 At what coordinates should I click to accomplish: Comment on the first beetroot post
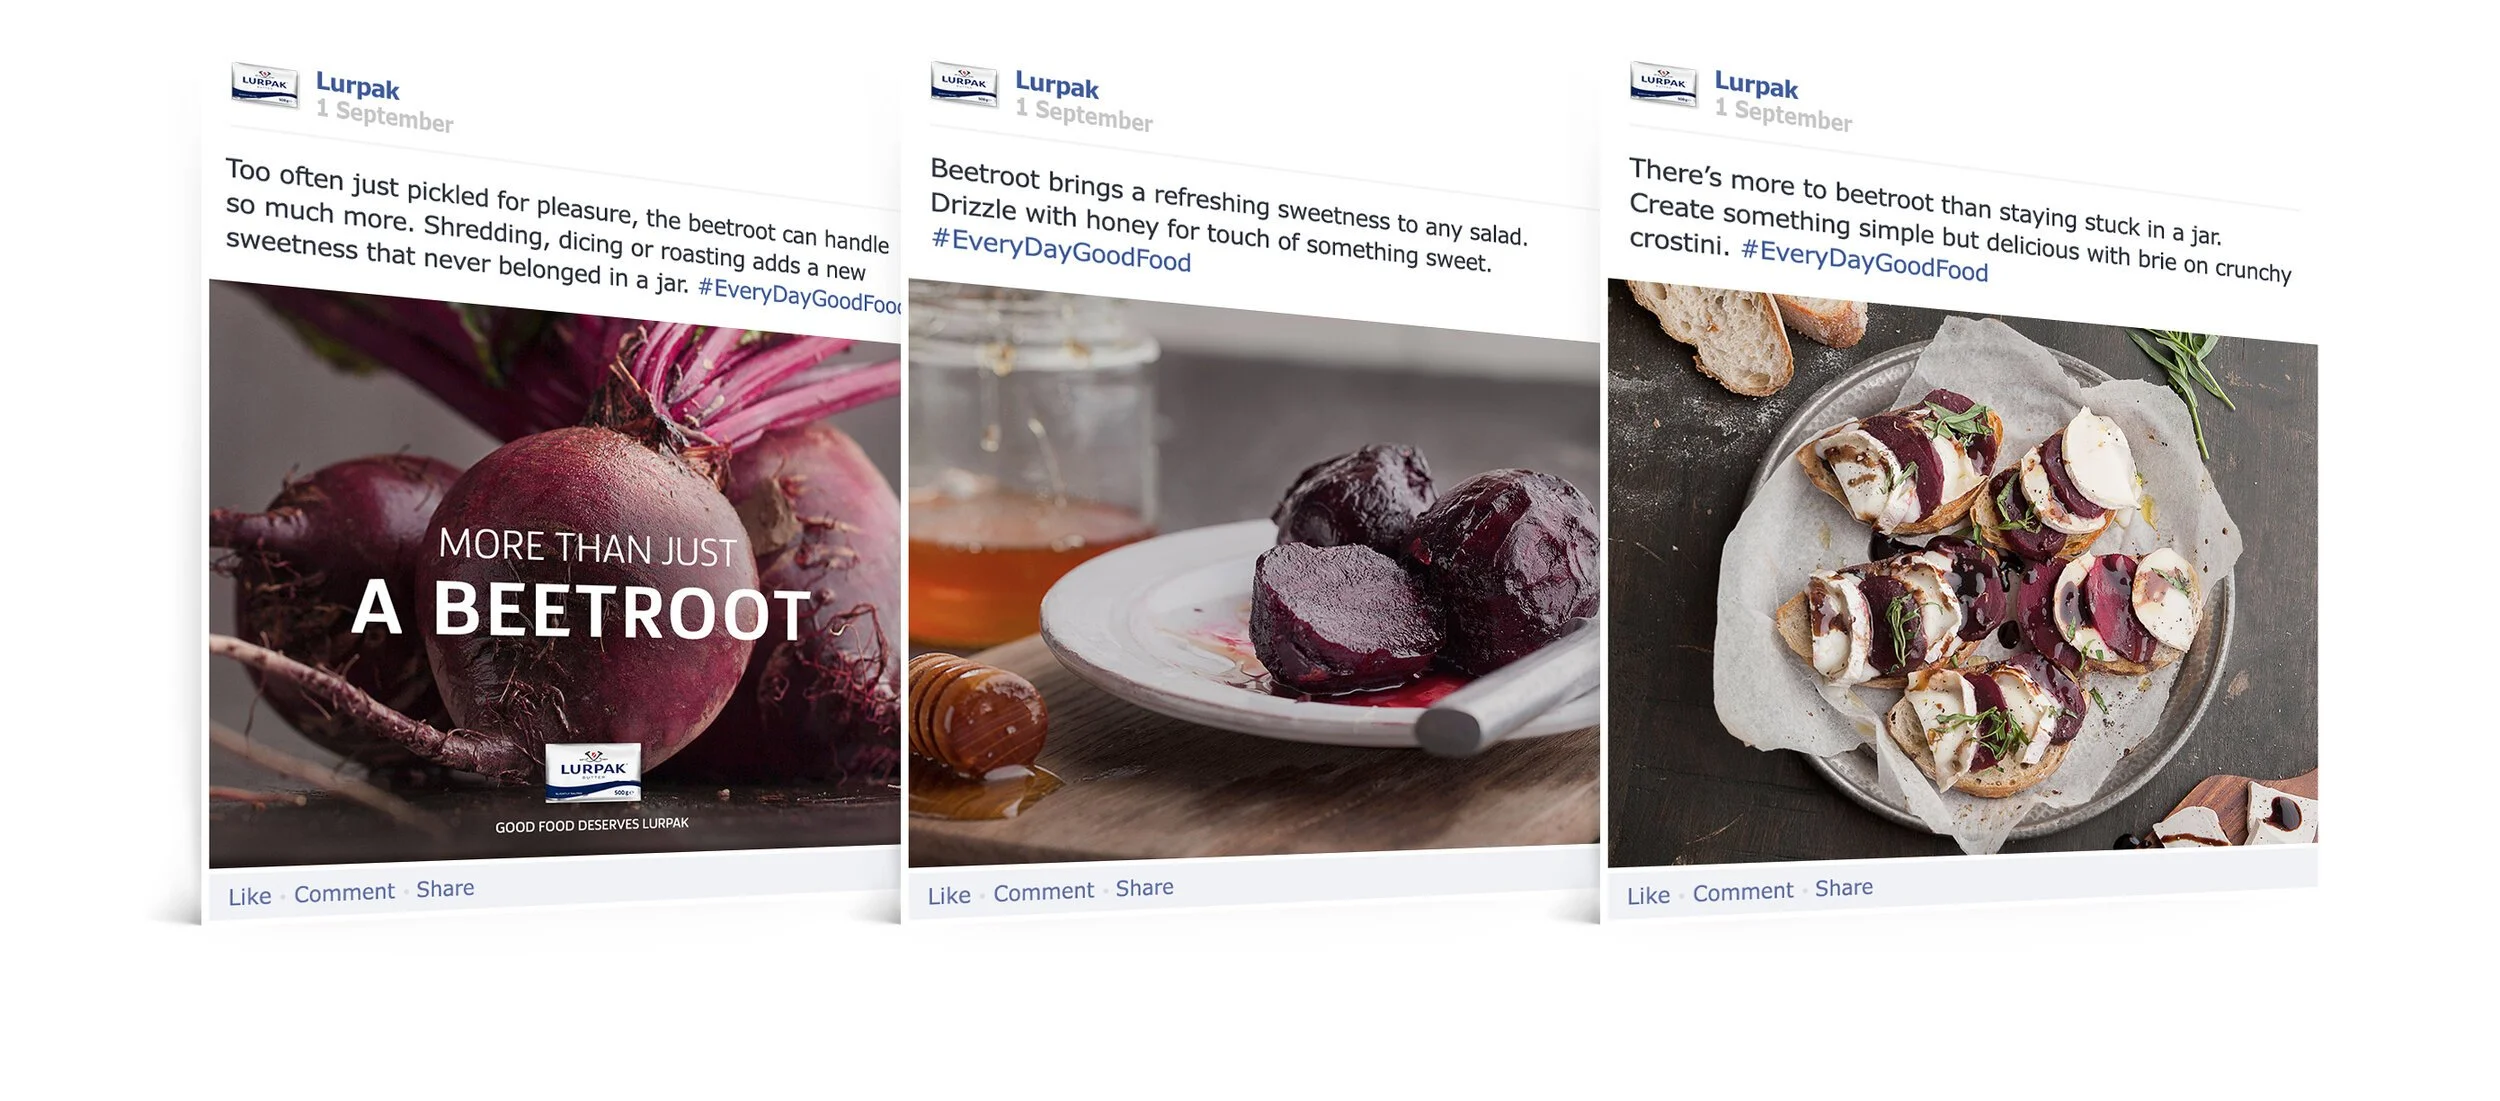(344, 892)
